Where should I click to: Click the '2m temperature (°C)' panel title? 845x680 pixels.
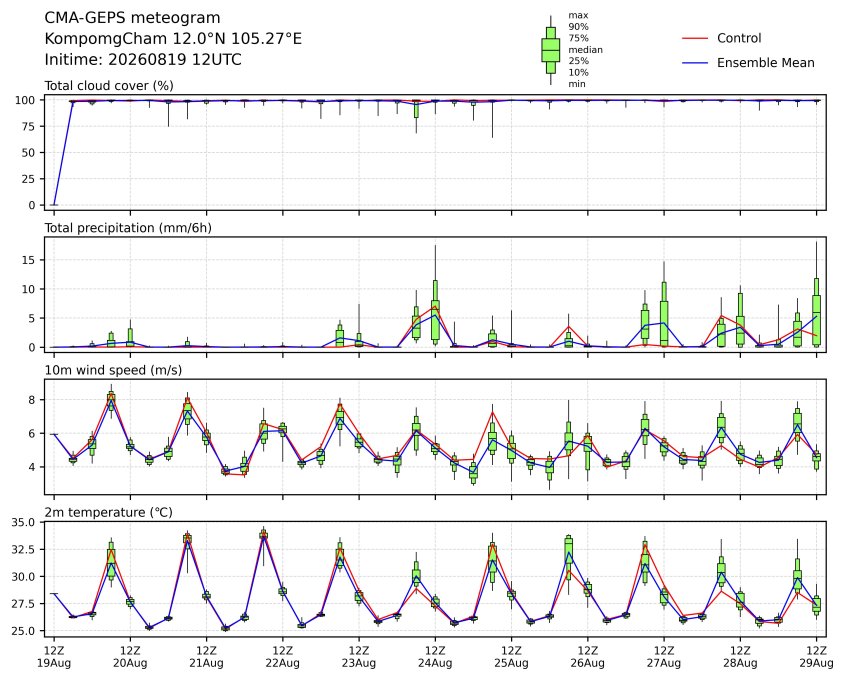[108, 512]
